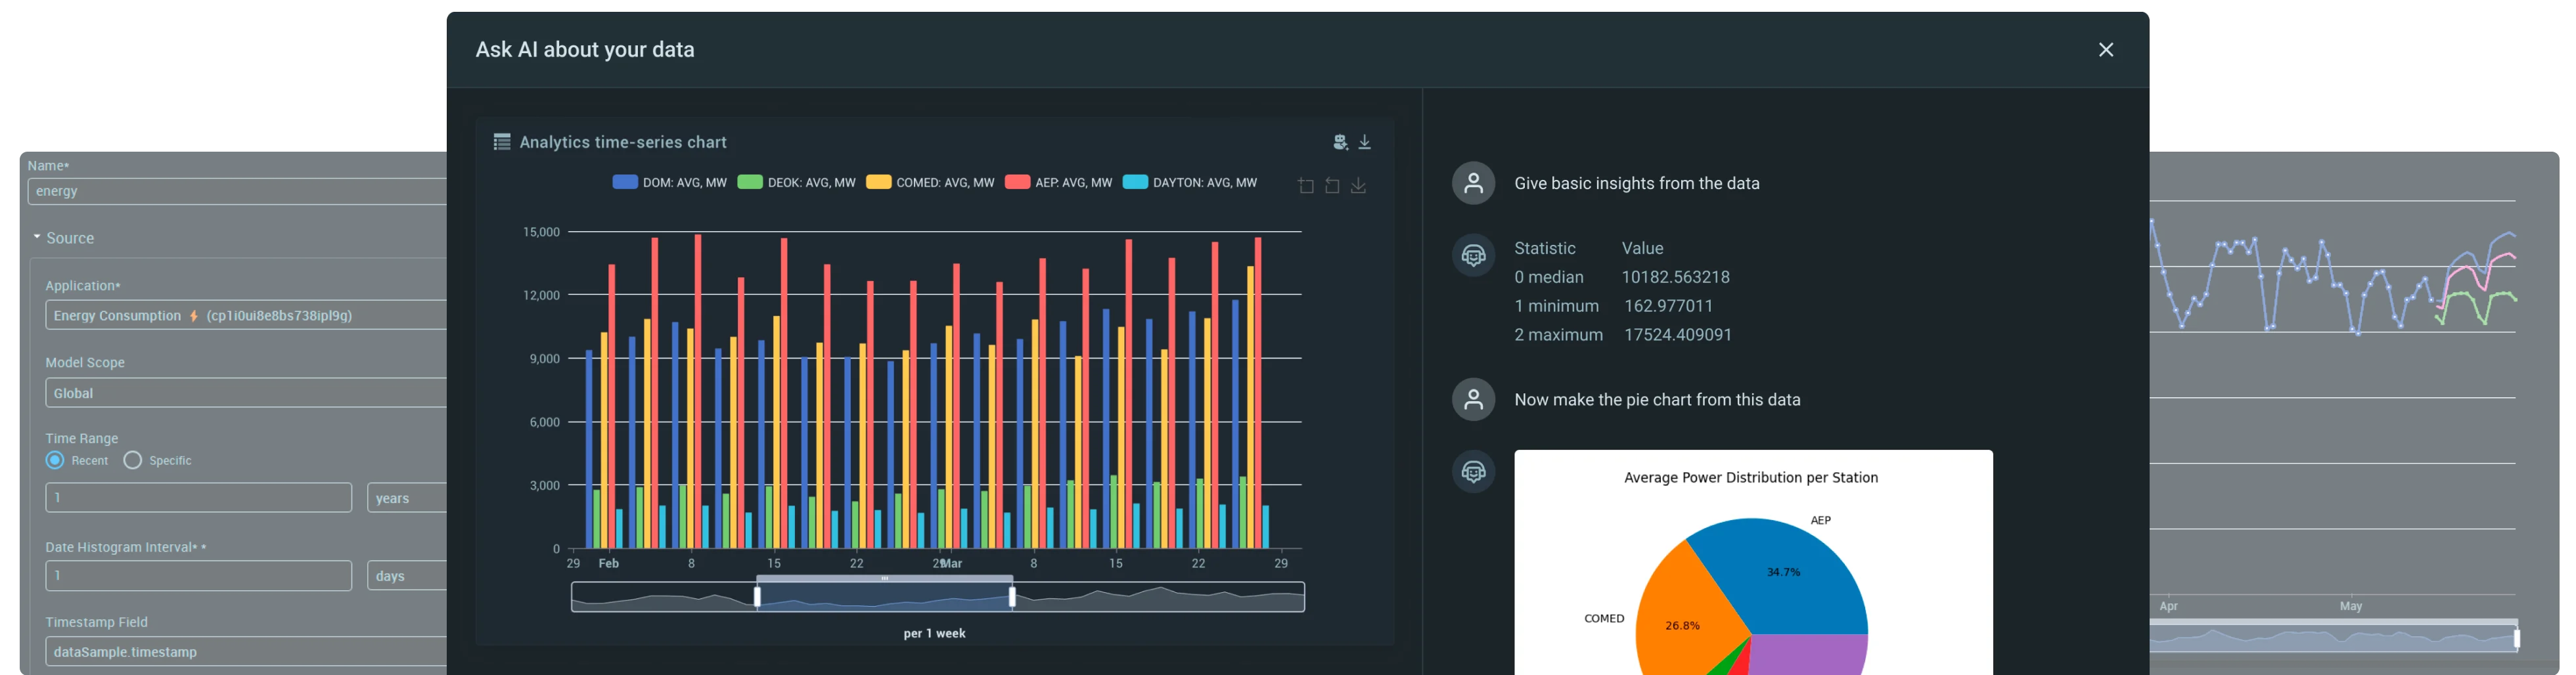Viewport: 2576px width, 675px height.
Task: Save chart as image icon
Action: (1358, 186)
